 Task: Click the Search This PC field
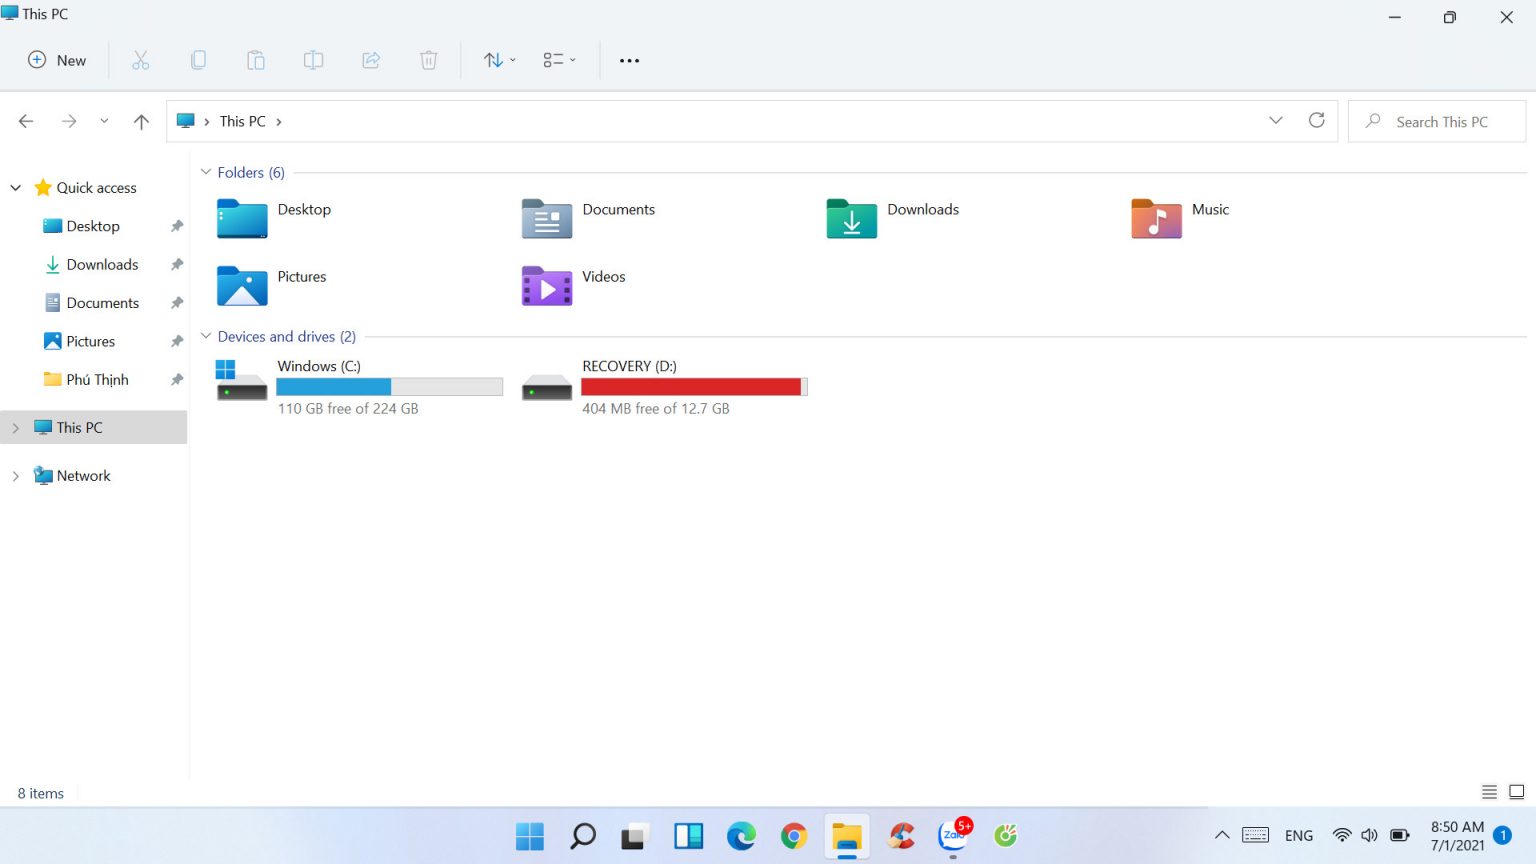[x=1441, y=121]
